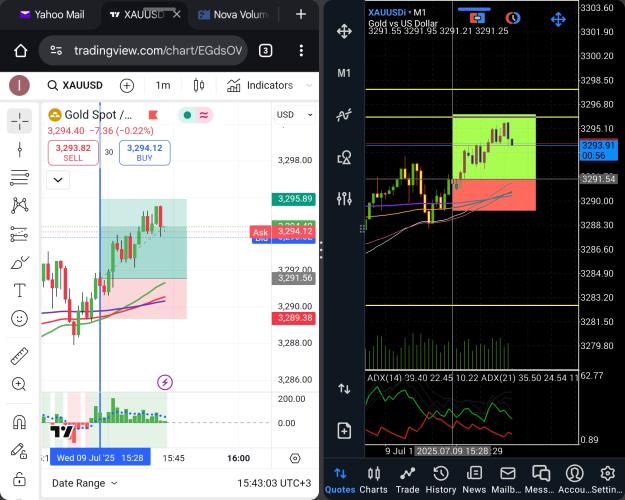Open browser three-dot overflow menu
Screen dimensions: 625x500
pyautogui.click(x=301, y=51)
